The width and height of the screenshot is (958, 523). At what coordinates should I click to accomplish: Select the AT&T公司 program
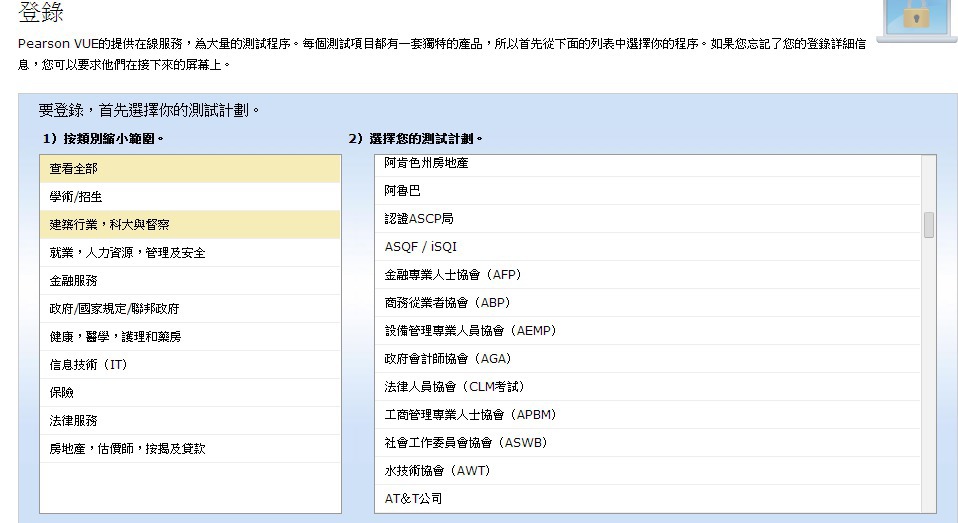(x=648, y=499)
